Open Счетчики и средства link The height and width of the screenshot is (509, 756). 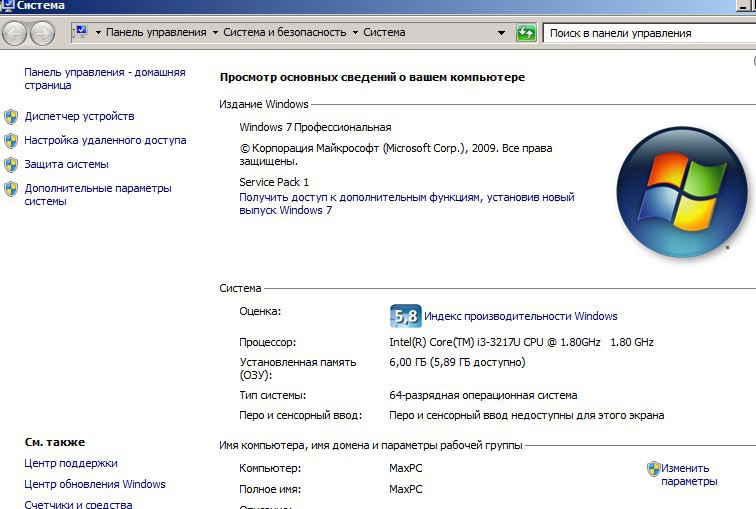point(78,504)
